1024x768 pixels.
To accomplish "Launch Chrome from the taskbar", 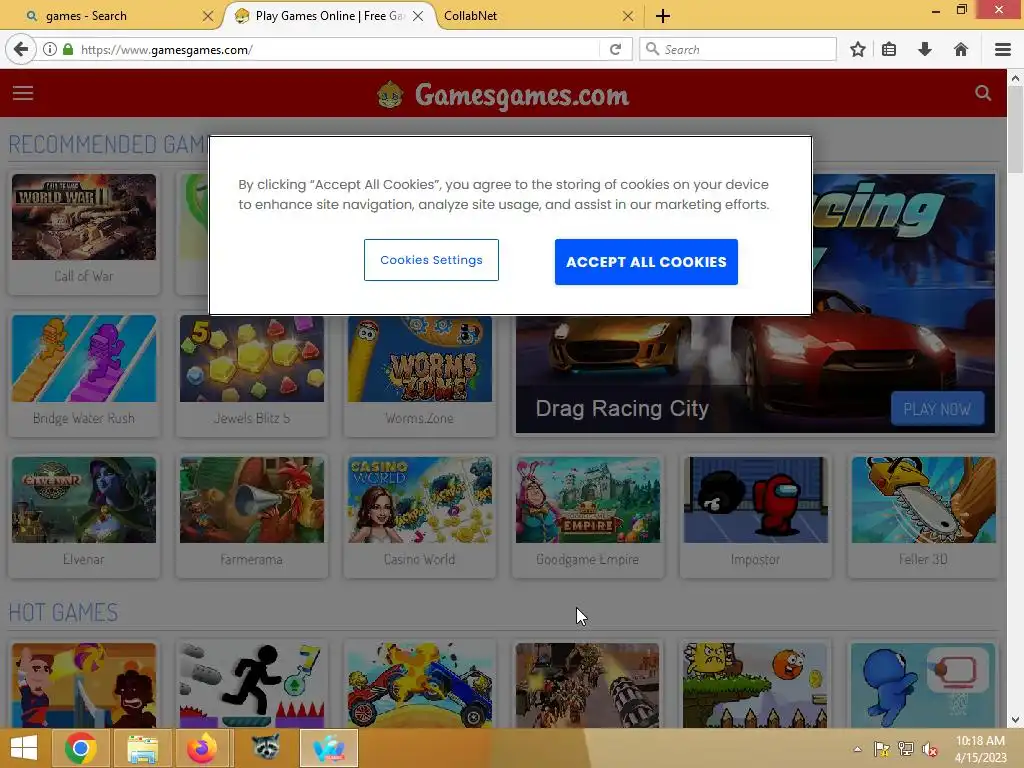I will pos(81,748).
